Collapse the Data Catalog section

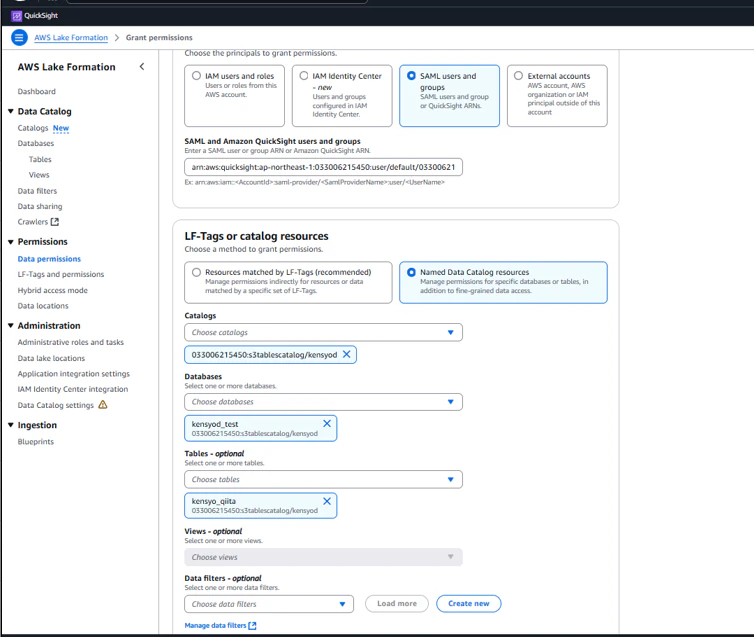coord(11,112)
